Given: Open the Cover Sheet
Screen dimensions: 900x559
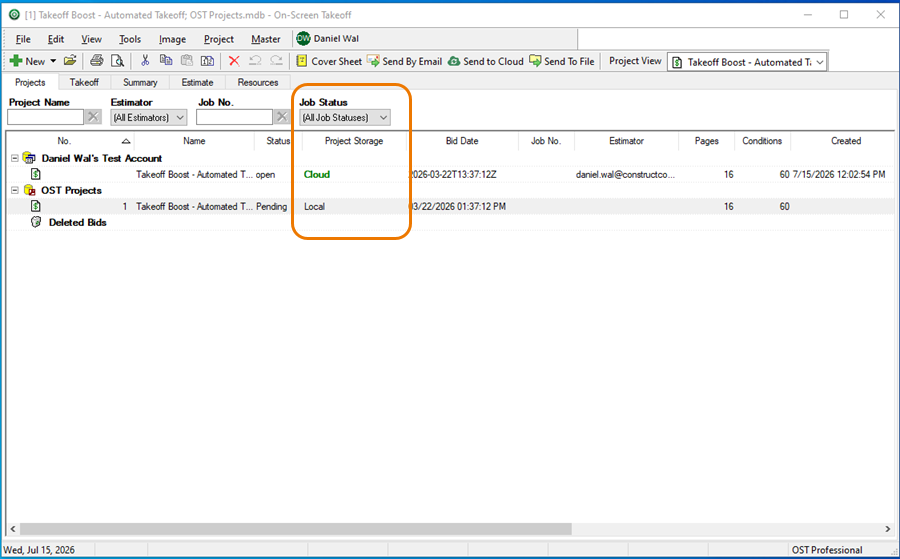Looking at the screenshot, I should pyautogui.click(x=329, y=61).
